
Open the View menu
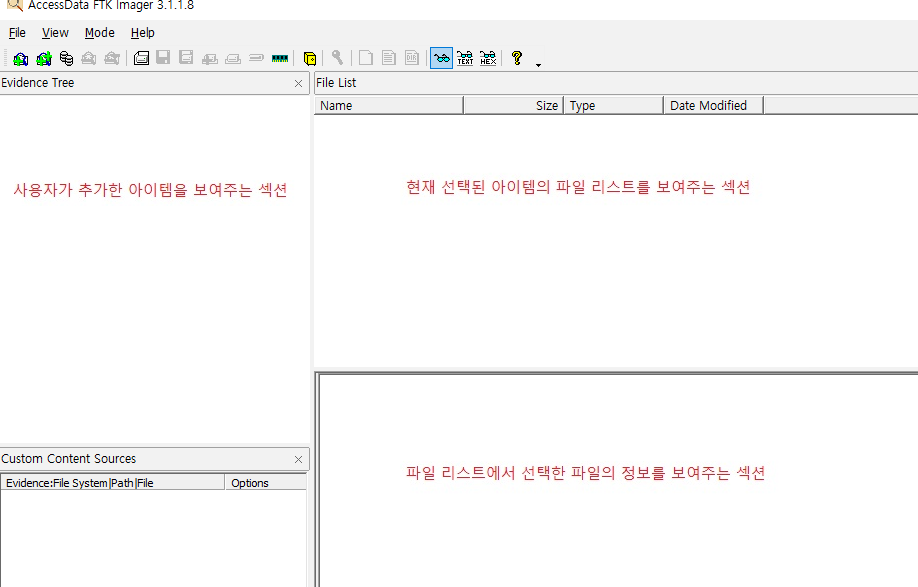[x=55, y=33]
